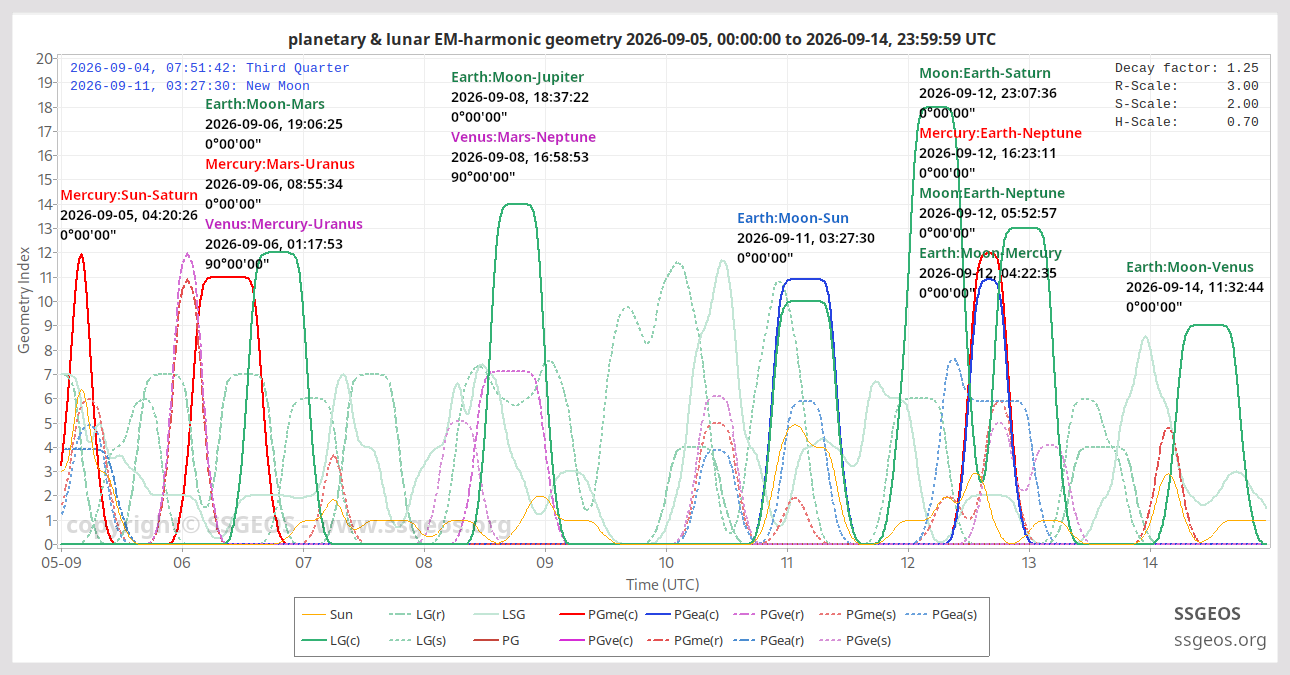Select the LG(r) dashed legend item
Image resolution: width=1290 pixels, height=675 pixels.
pos(416,615)
